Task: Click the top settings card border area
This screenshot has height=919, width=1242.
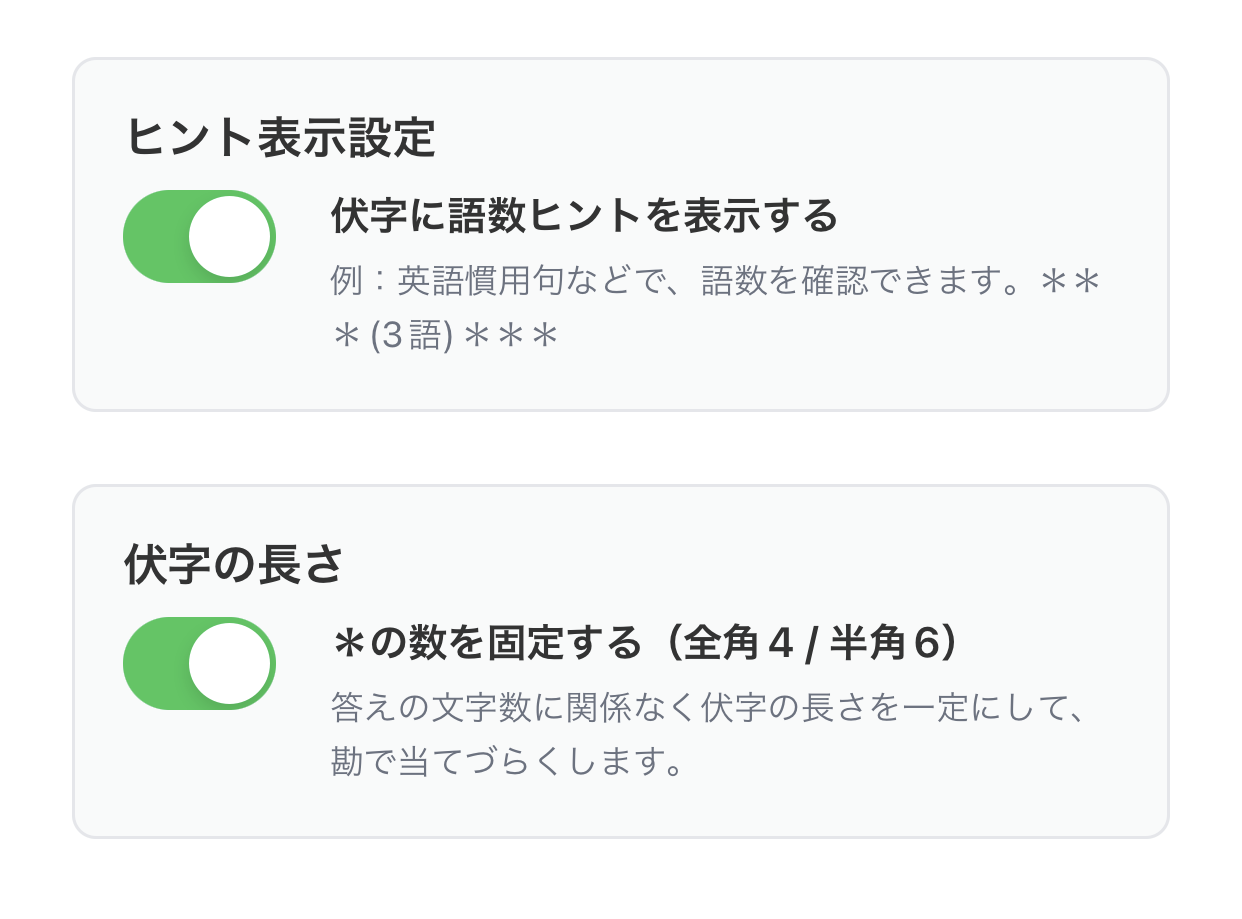Action: click(x=620, y=62)
